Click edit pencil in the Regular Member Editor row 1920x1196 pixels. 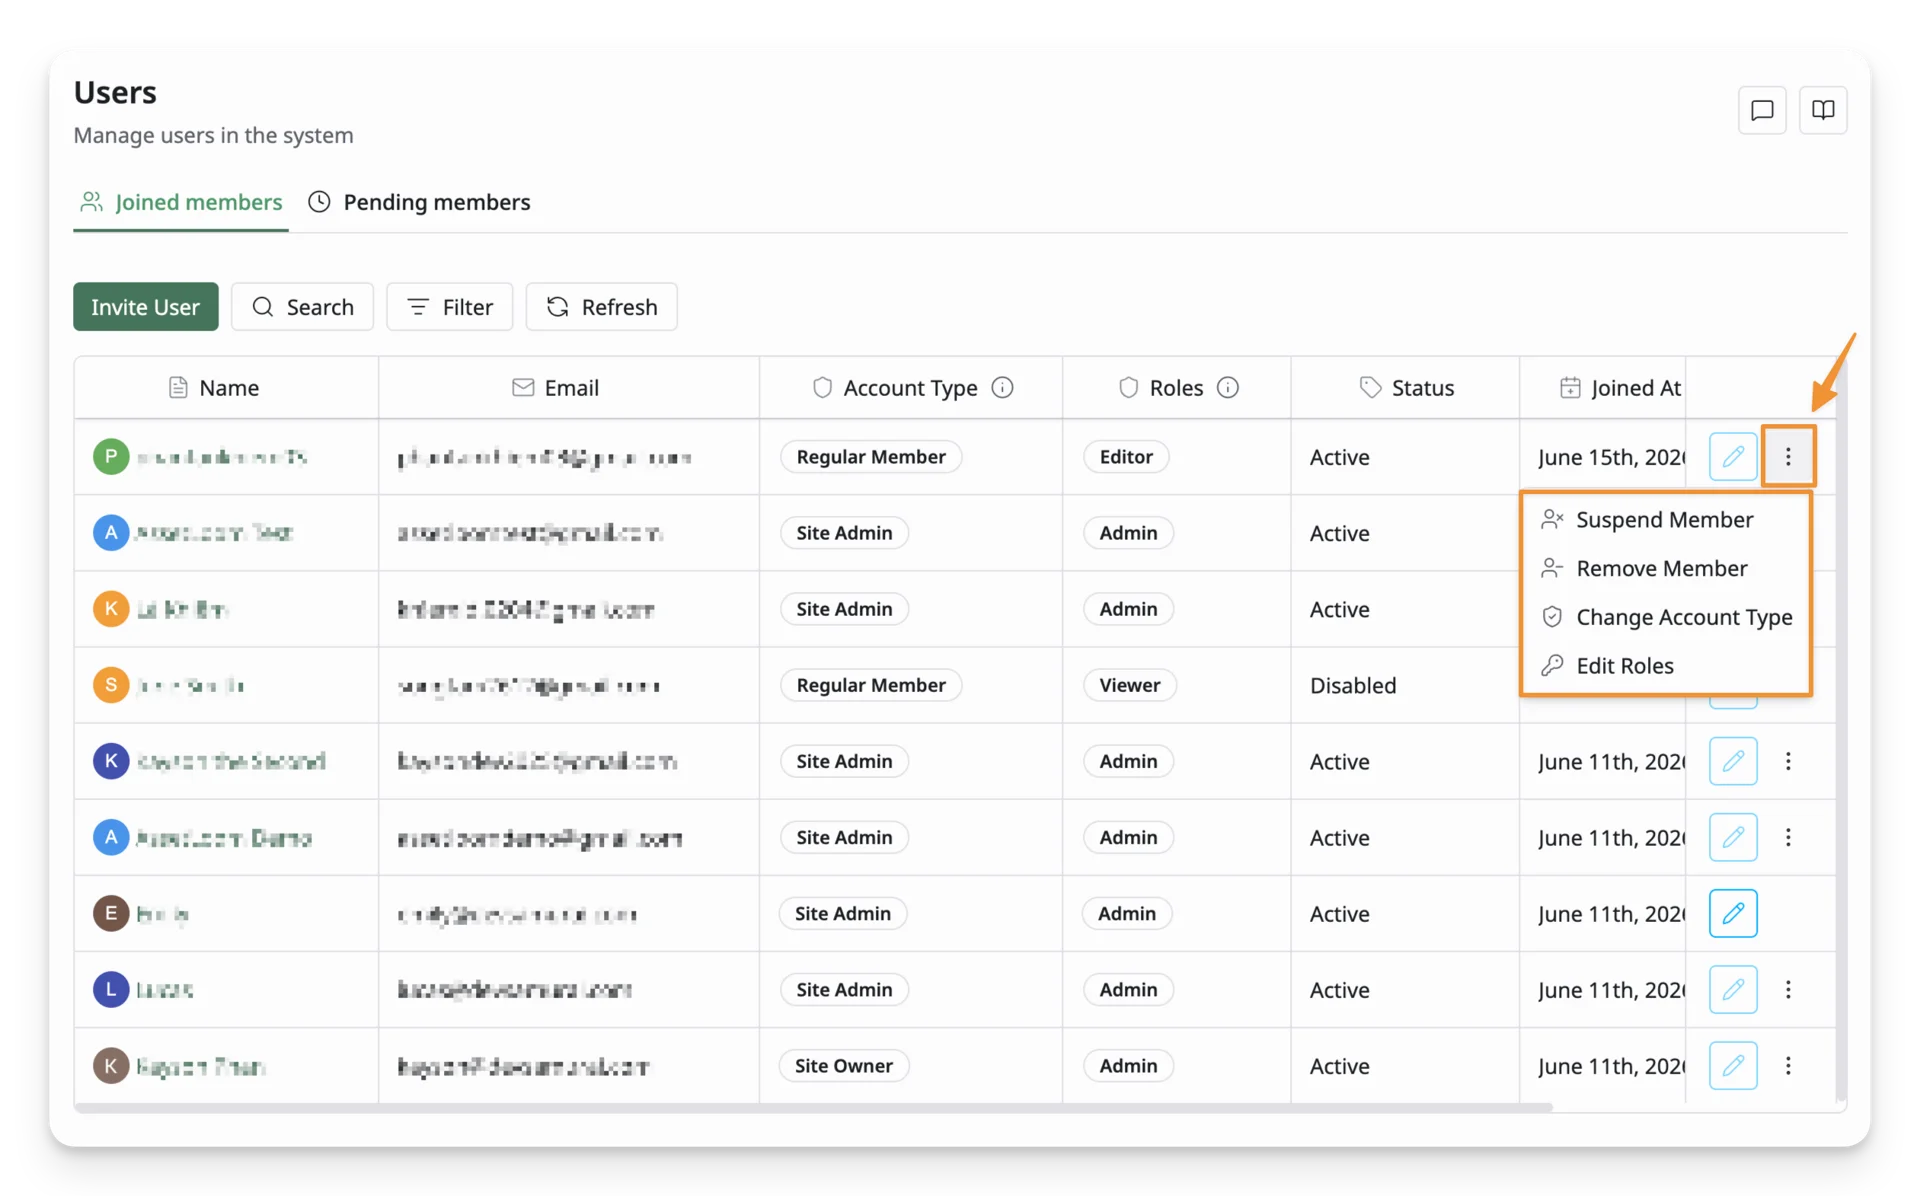click(x=1733, y=457)
